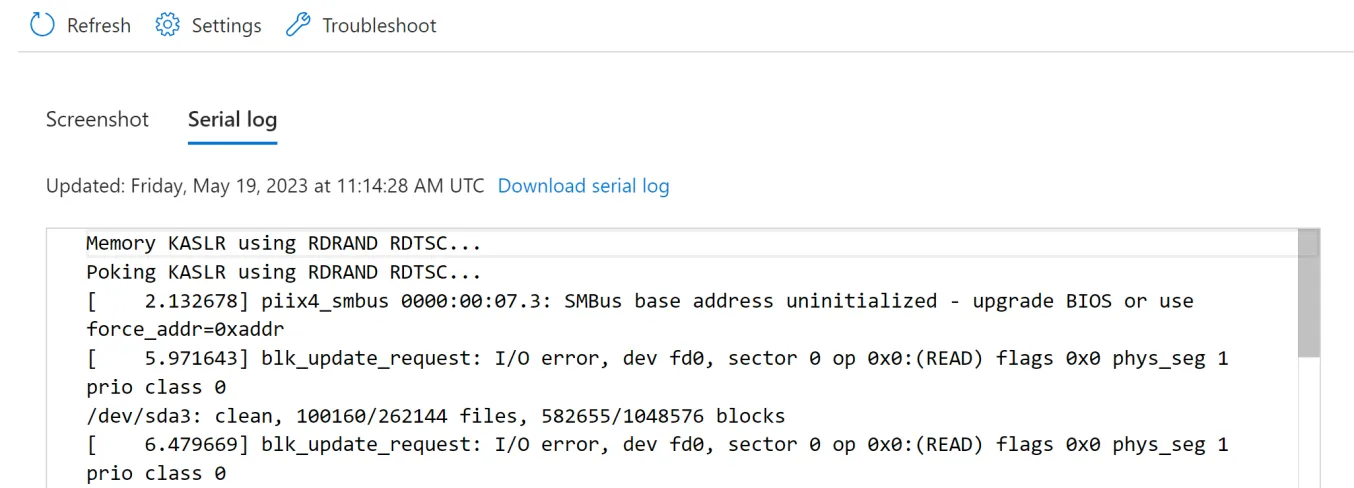The image size is (1354, 488).
Task: Switch to the Screenshot tab
Action: (x=97, y=120)
